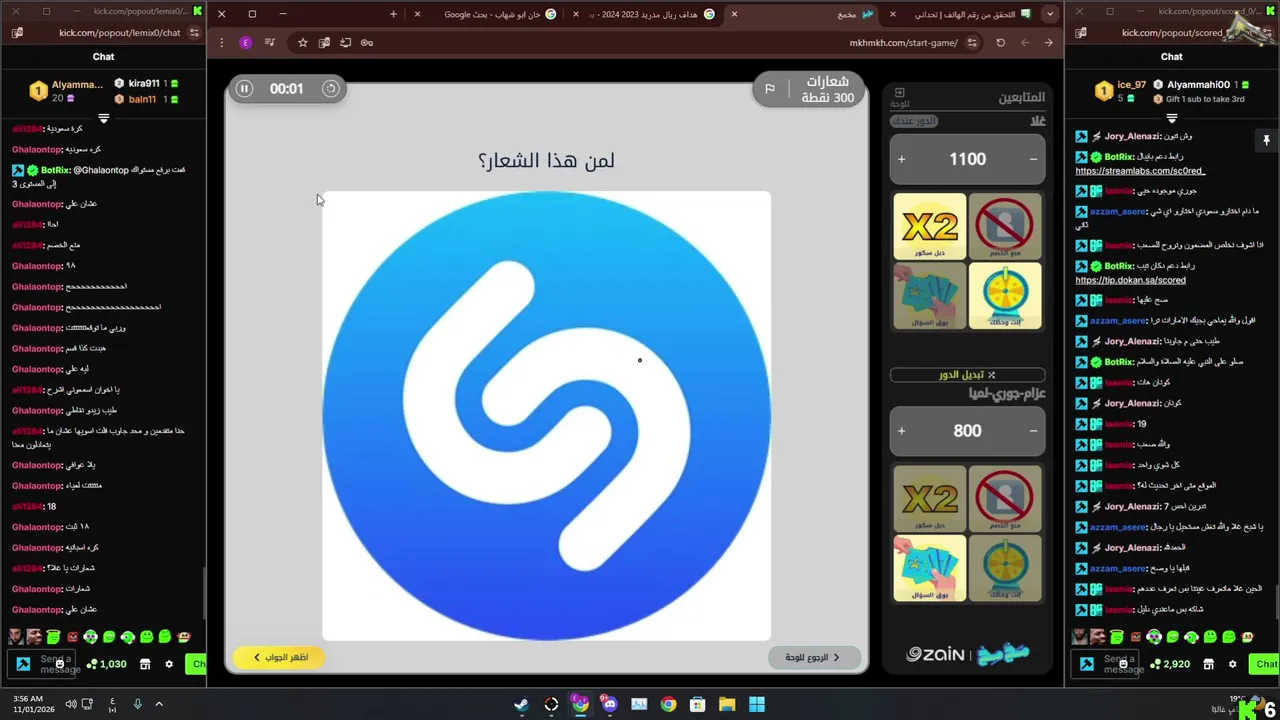Use the second team's question cards power-up

tap(930, 568)
